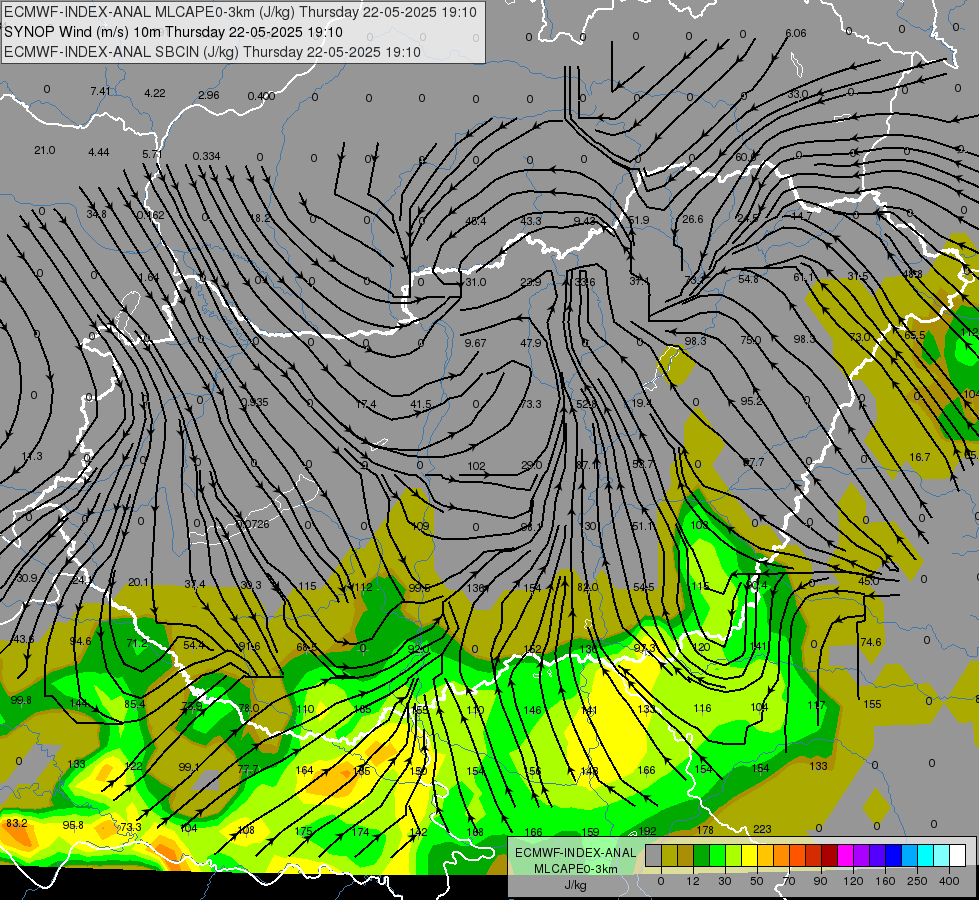The width and height of the screenshot is (979, 900).
Task: Click the 12 tick label on the legend
Action: (692, 881)
